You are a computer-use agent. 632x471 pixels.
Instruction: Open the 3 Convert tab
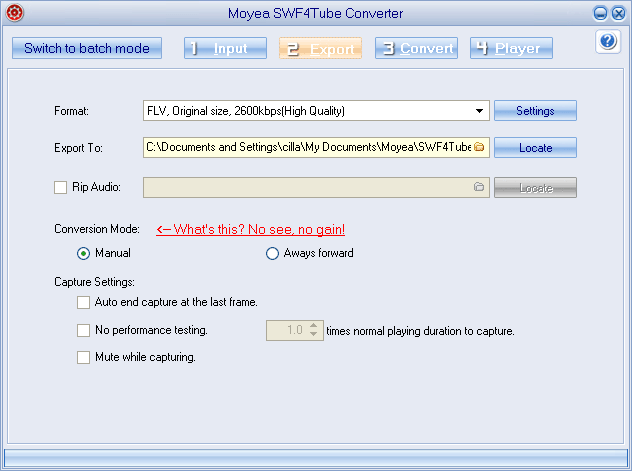click(416, 48)
